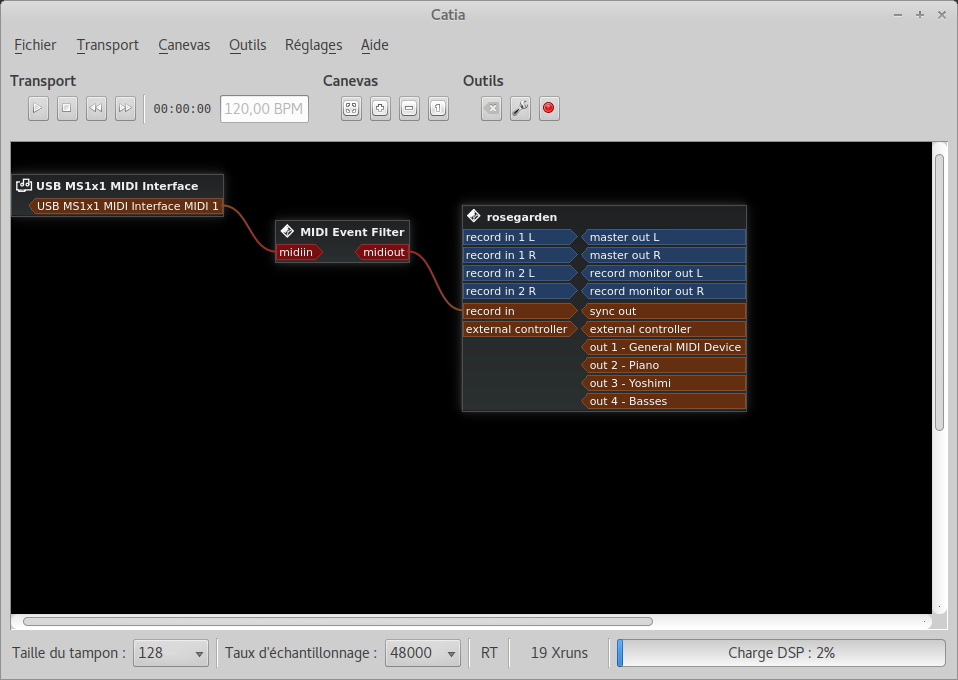Select 'out 3 - Yoshimi' port
The width and height of the screenshot is (958, 680).
click(x=664, y=383)
